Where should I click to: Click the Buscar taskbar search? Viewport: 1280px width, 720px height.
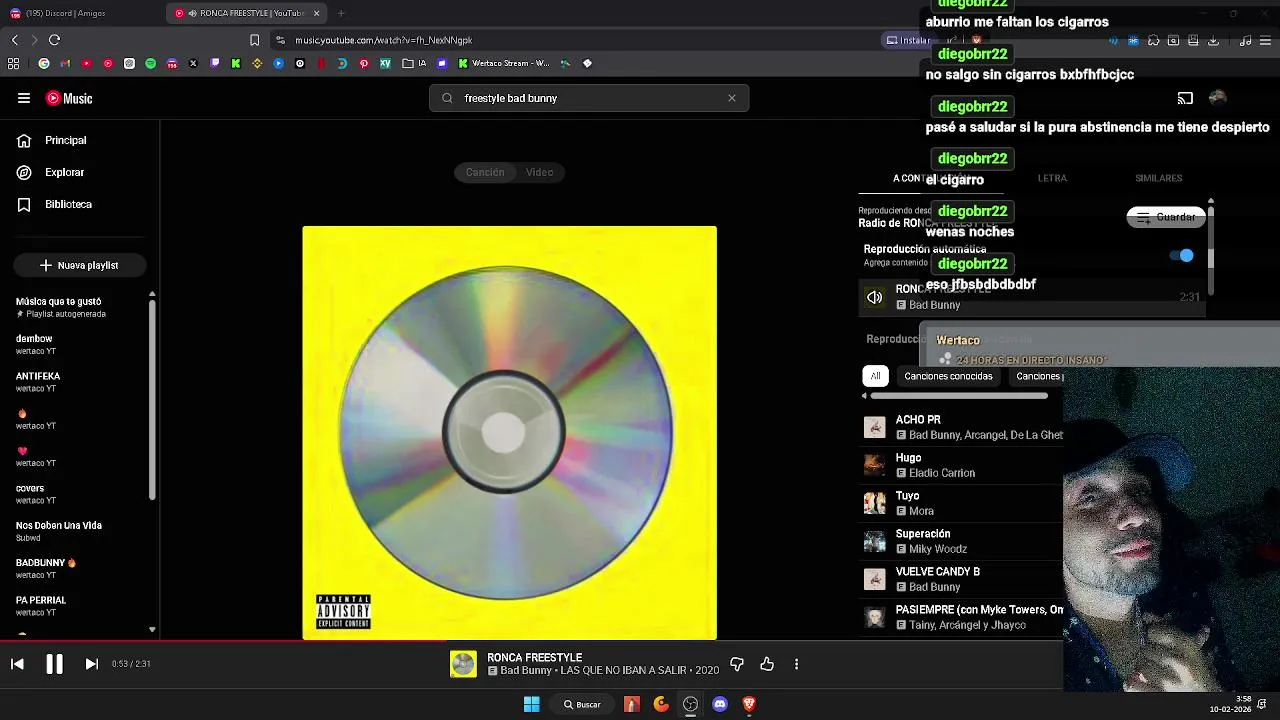pyautogui.click(x=582, y=704)
